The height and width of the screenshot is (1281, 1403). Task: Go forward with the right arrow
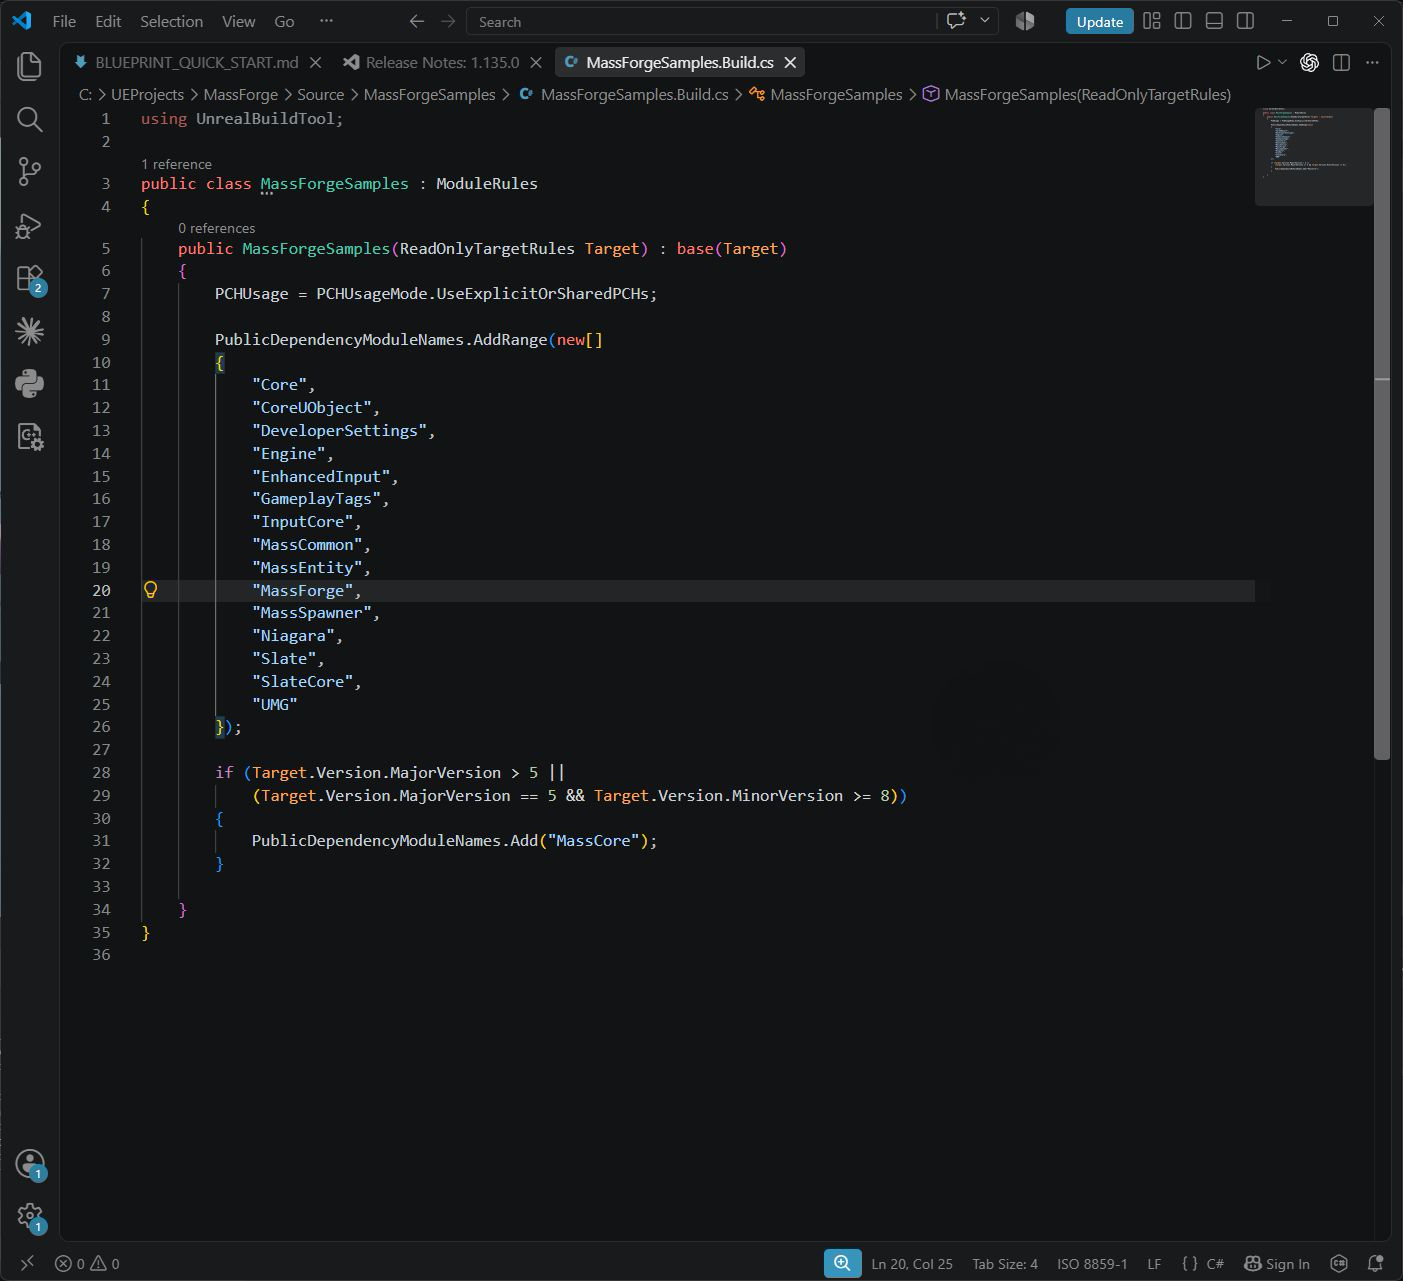click(448, 21)
